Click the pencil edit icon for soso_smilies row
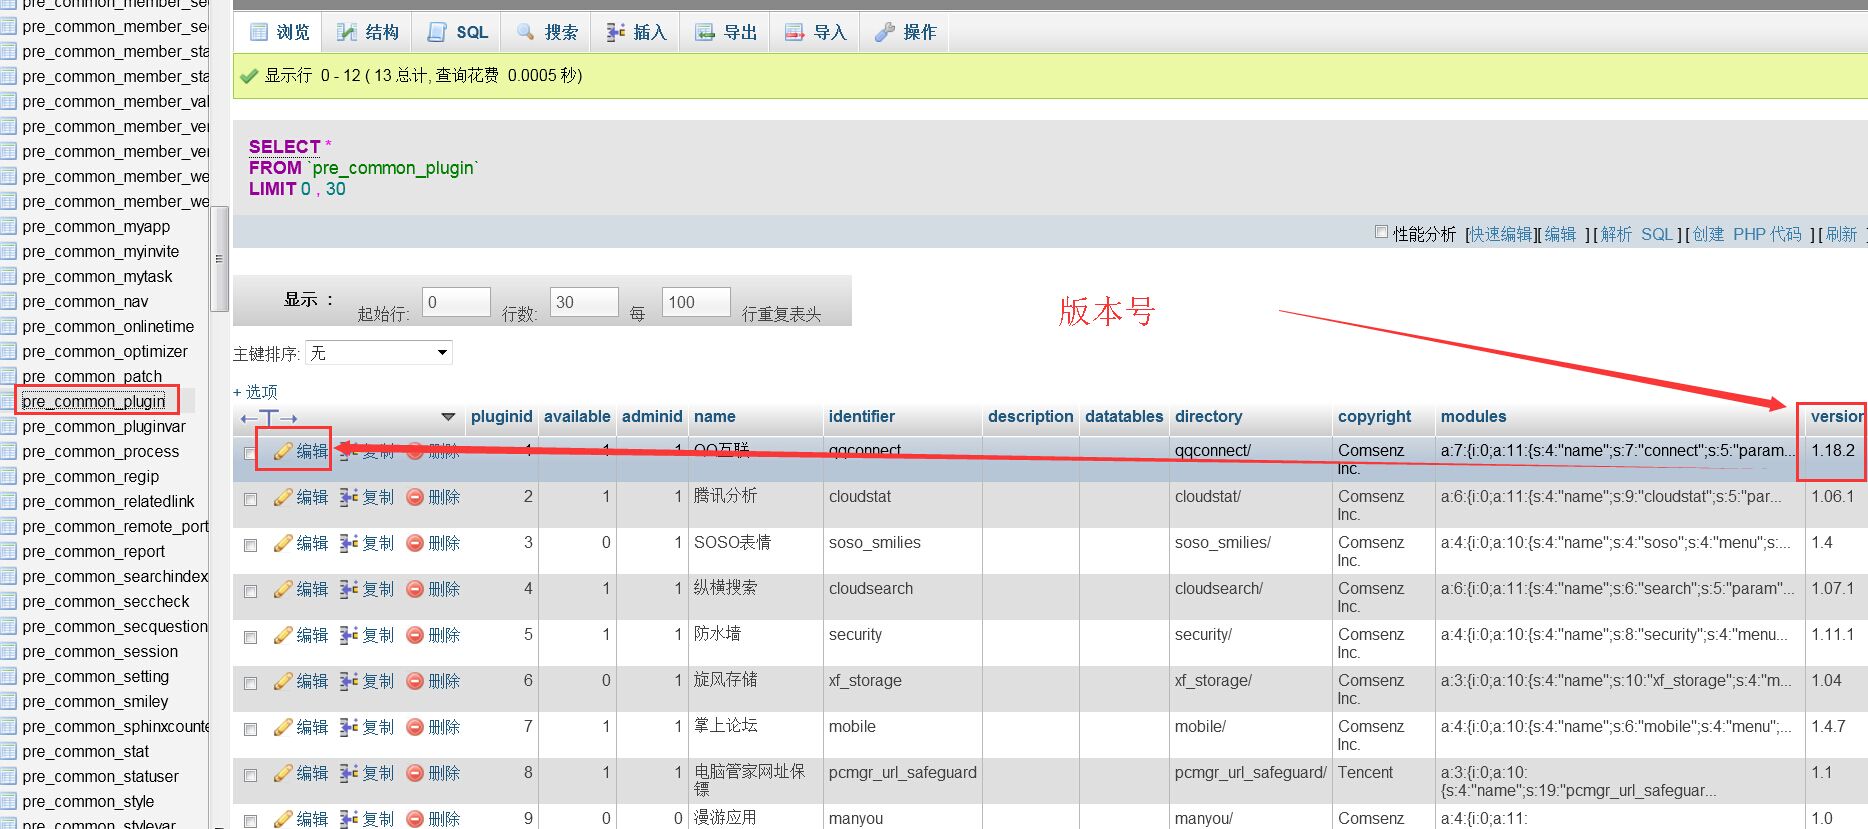This screenshot has width=1868, height=829. (x=284, y=543)
